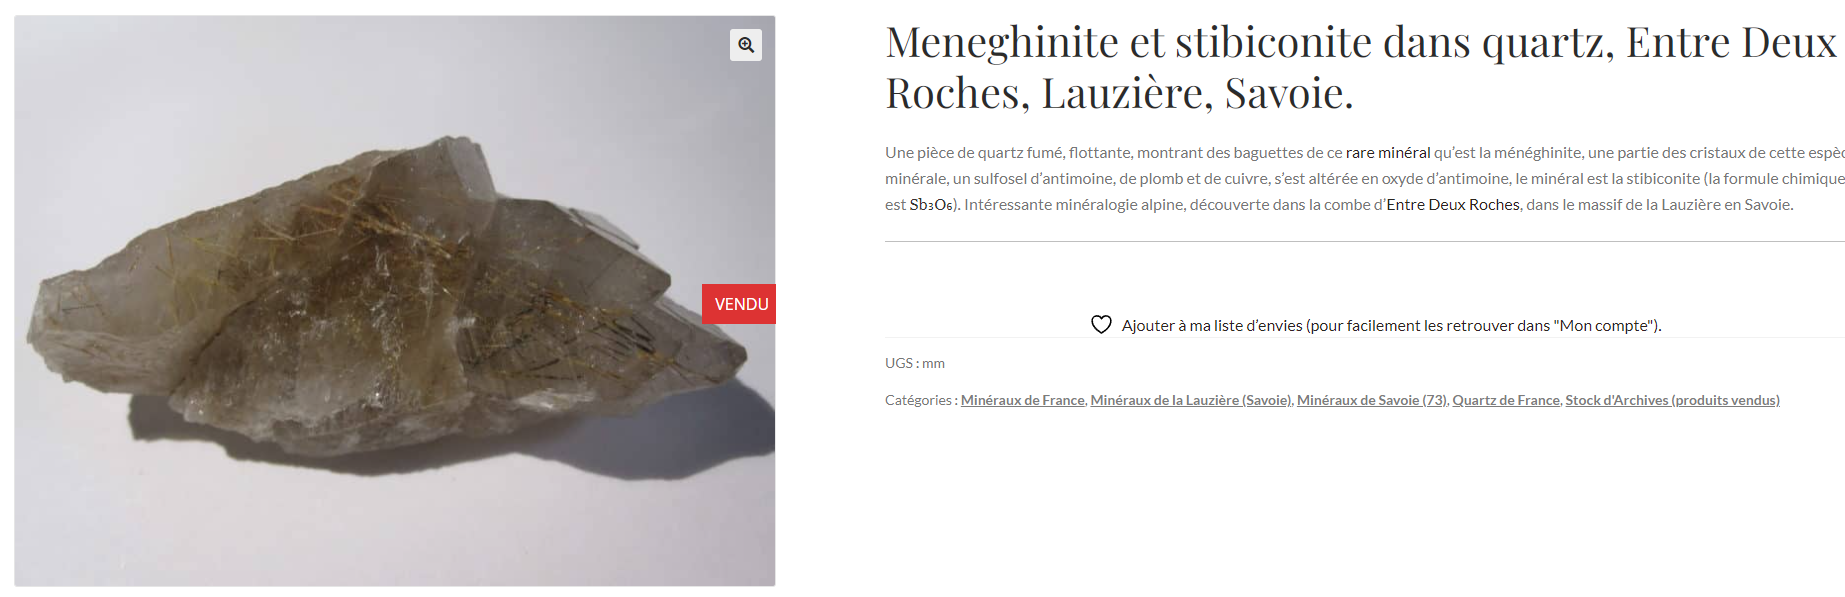Open category 'Minéraux de Savoie (73)'

coord(1371,400)
